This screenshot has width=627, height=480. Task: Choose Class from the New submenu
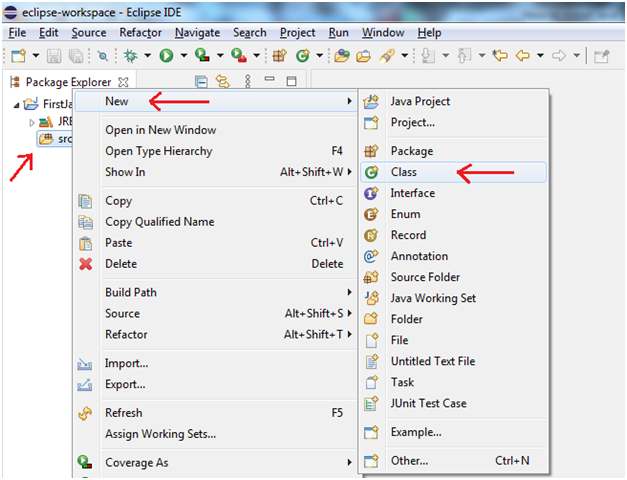coord(453,172)
